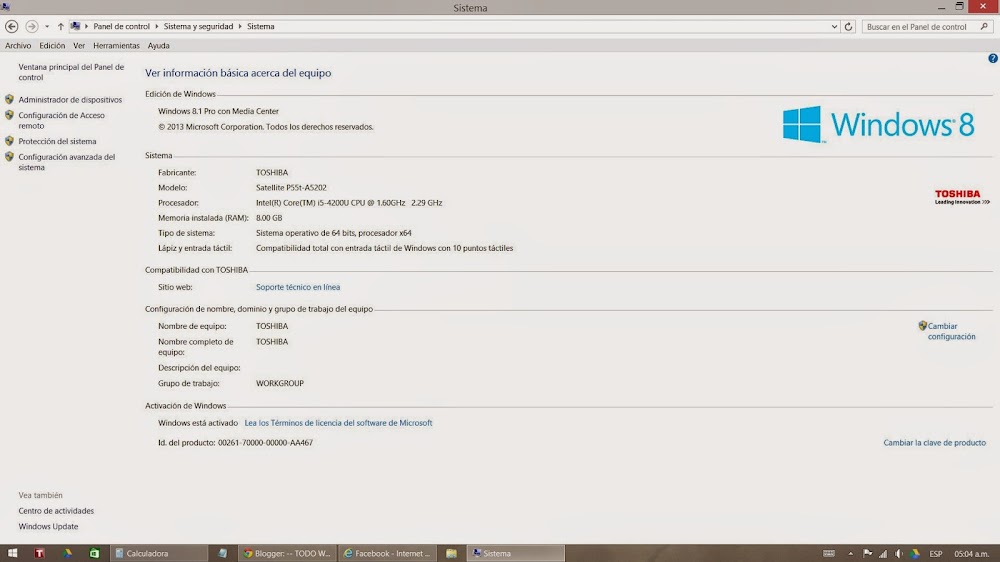Click the Sistema taskbar button
Image resolution: width=1000 pixels, height=562 pixels.
tap(516, 553)
